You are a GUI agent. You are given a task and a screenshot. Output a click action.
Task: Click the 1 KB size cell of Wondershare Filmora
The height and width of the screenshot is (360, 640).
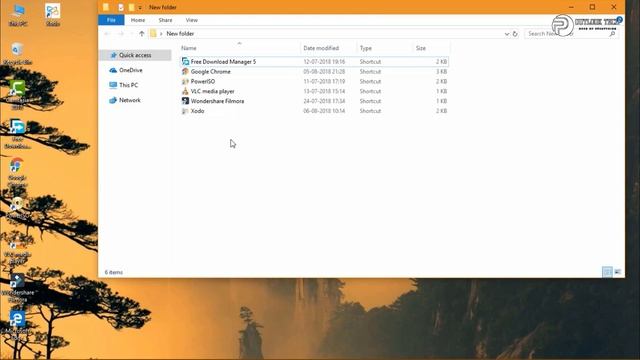click(x=441, y=101)
